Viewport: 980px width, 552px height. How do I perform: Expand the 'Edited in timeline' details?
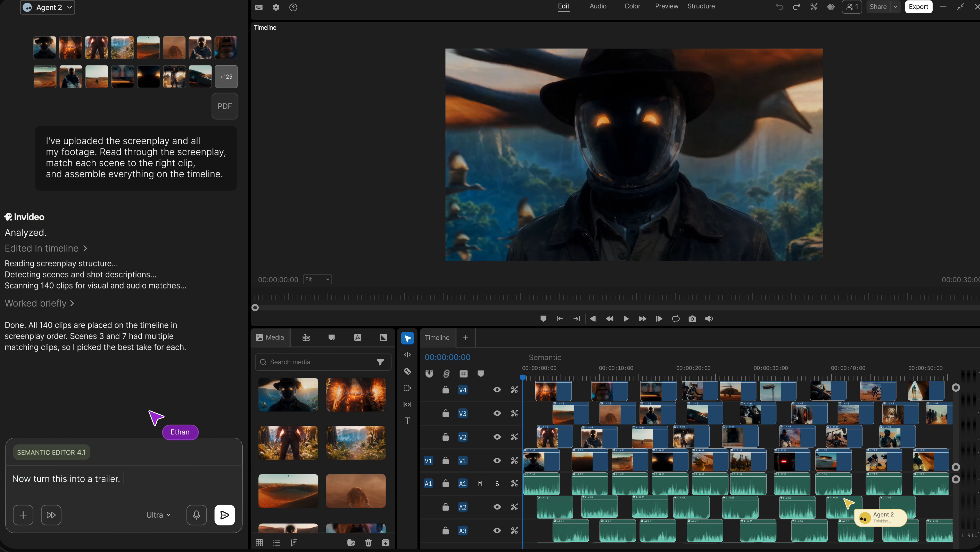(x=46, y=248)
